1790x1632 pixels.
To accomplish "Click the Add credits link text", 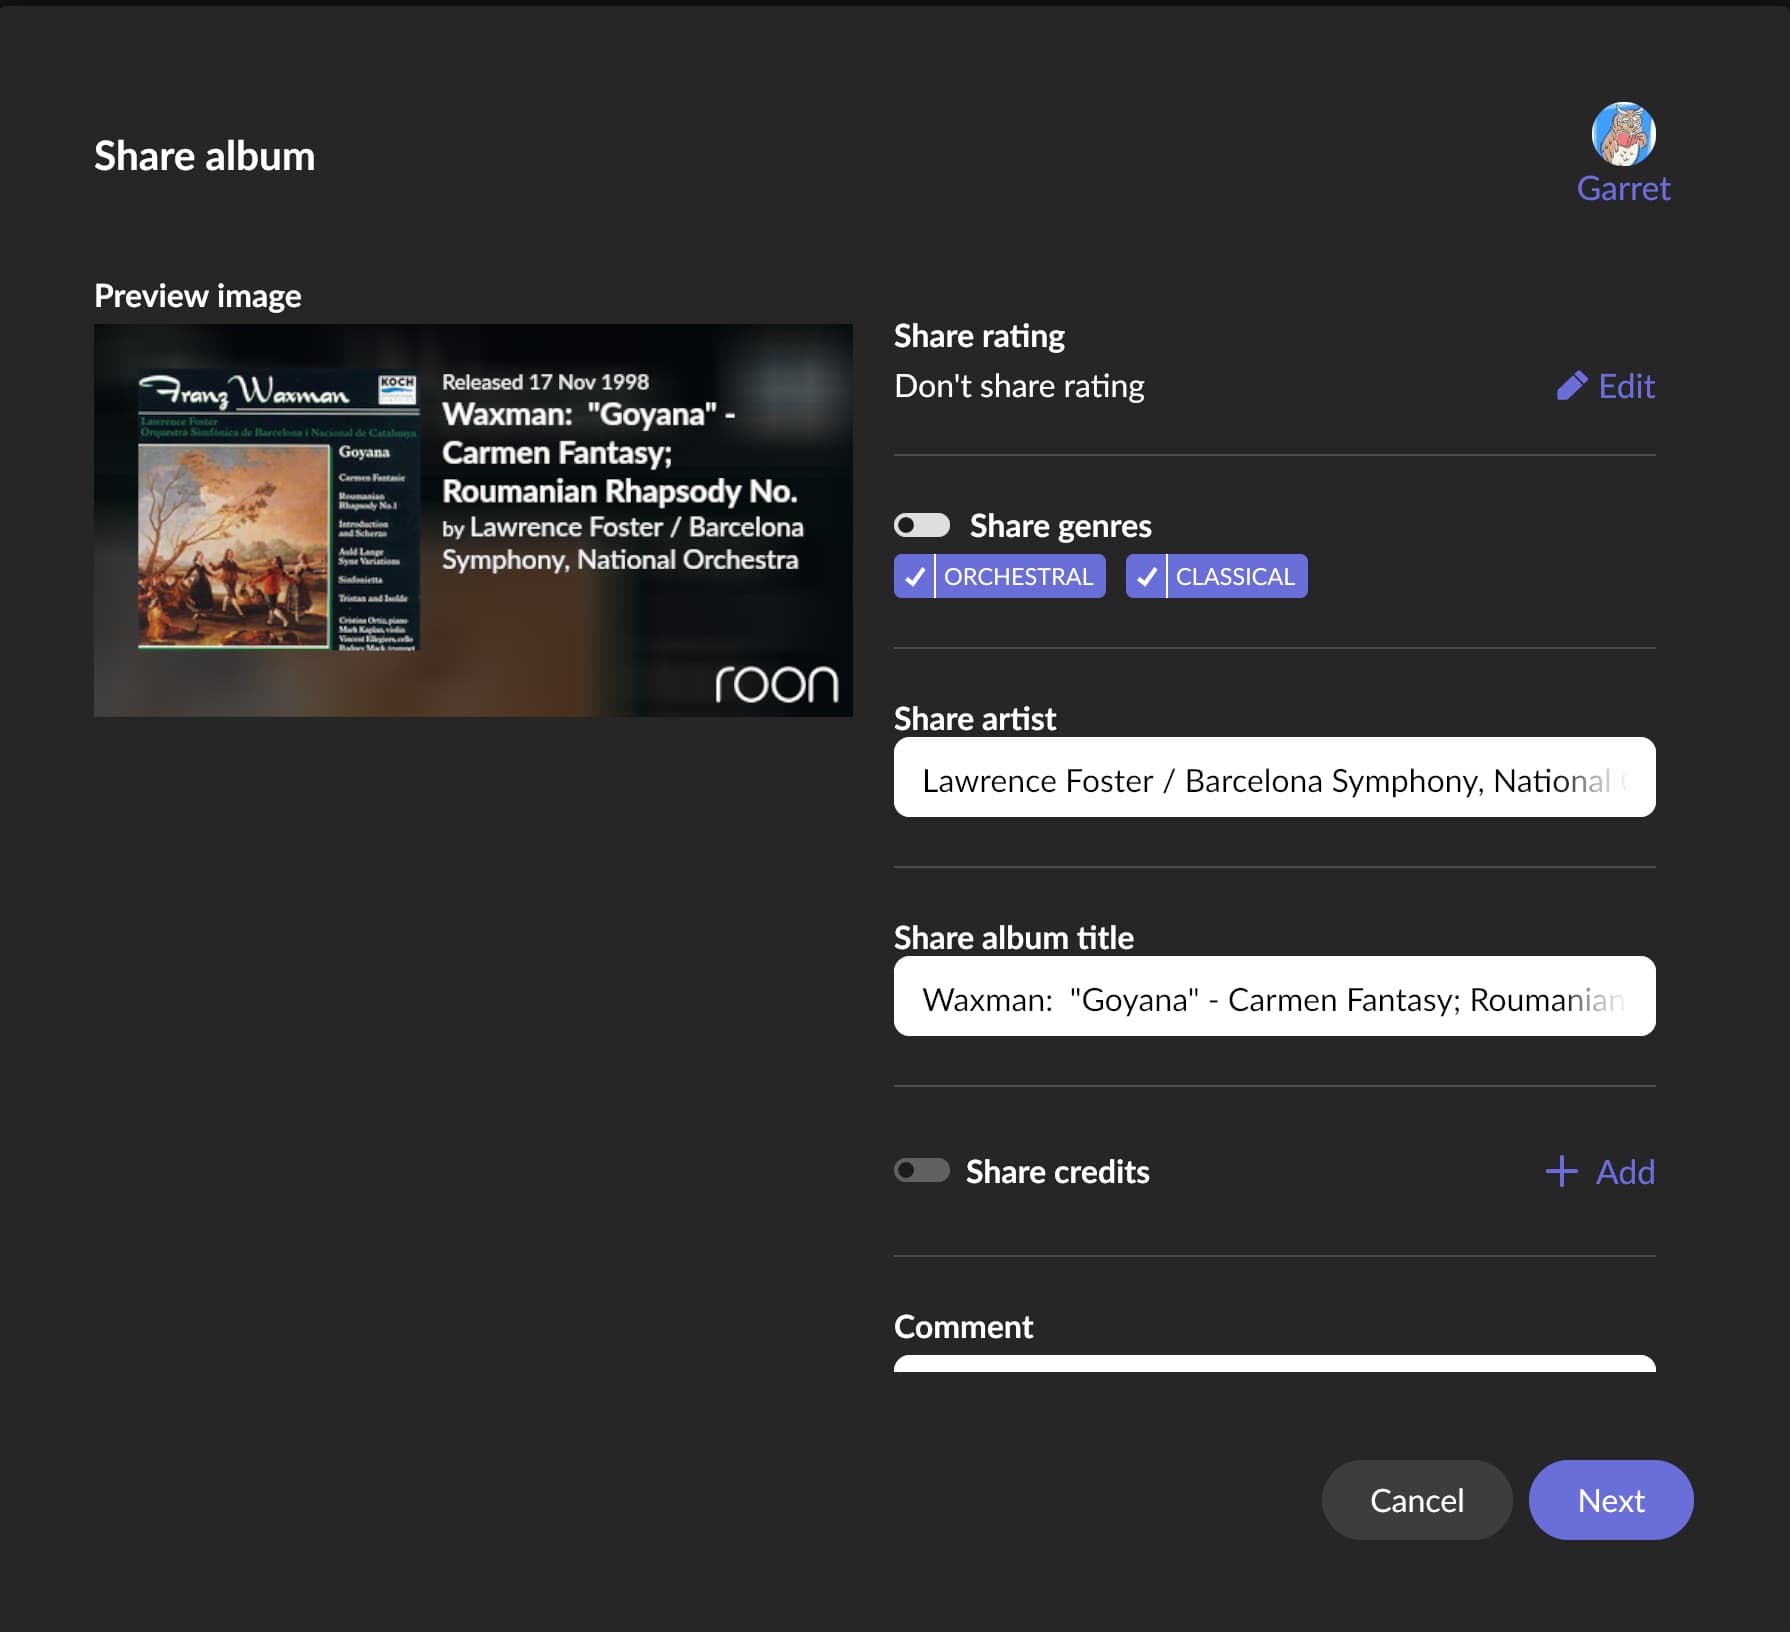I will point(1625,1171).
